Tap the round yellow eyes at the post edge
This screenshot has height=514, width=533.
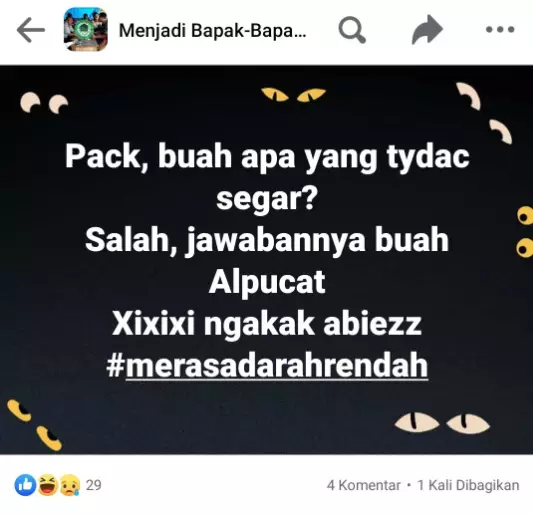click(x=525, y=232)
